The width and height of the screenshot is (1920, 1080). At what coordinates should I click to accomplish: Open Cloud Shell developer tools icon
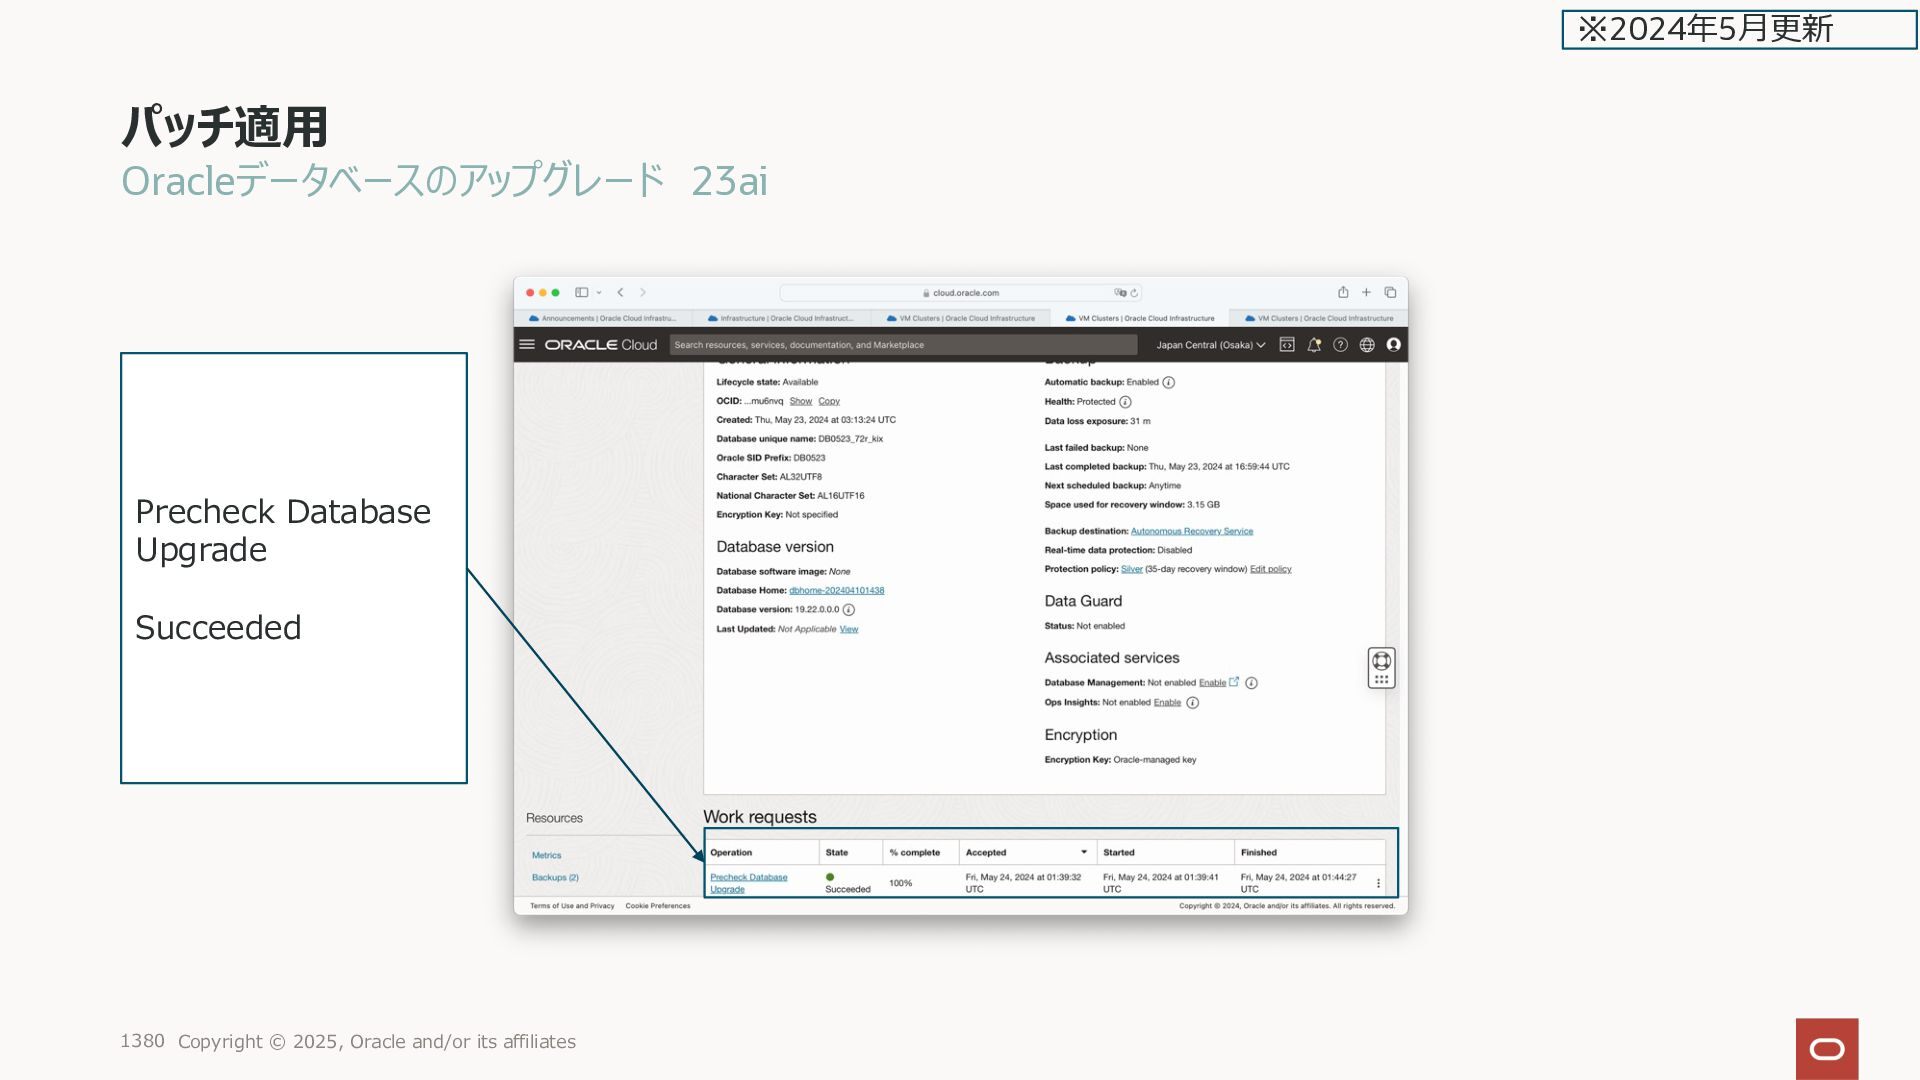coord(1287,345)
